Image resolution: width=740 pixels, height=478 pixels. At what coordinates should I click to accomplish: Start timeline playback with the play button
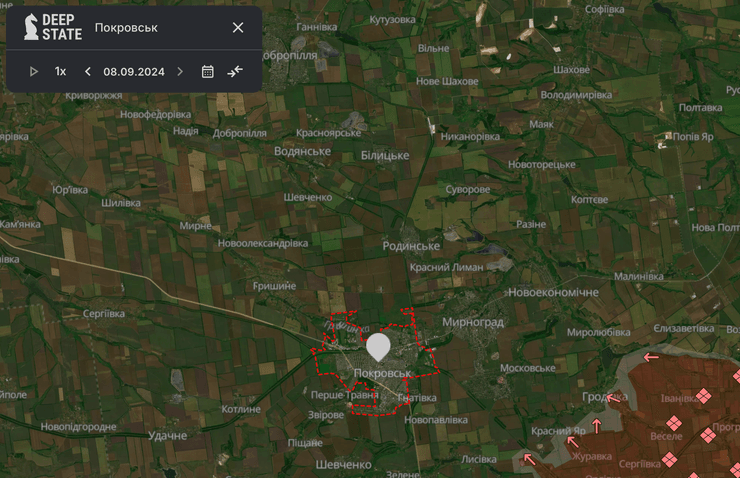[34, 71]
